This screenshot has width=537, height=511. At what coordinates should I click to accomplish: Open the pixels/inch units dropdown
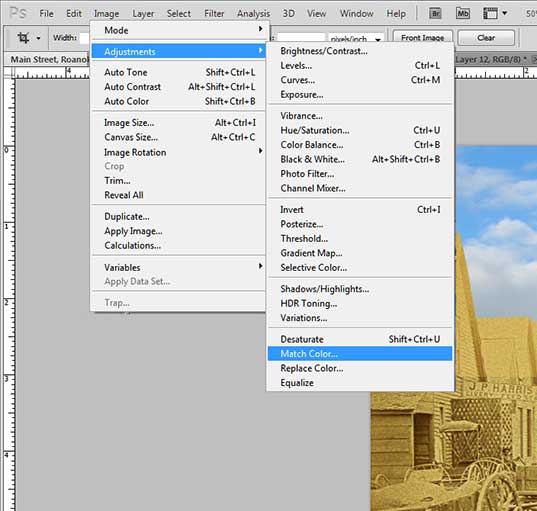[x=356, y=39]
